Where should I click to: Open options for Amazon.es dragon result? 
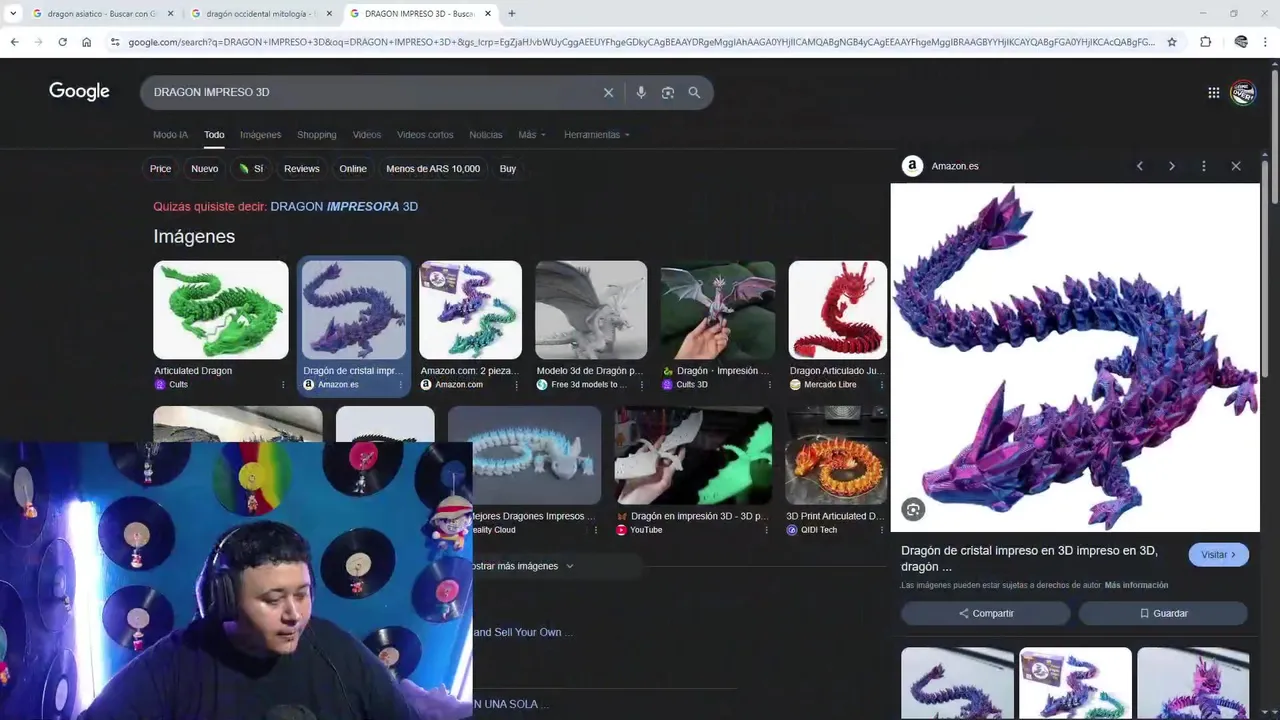click(x=401, y=384)
